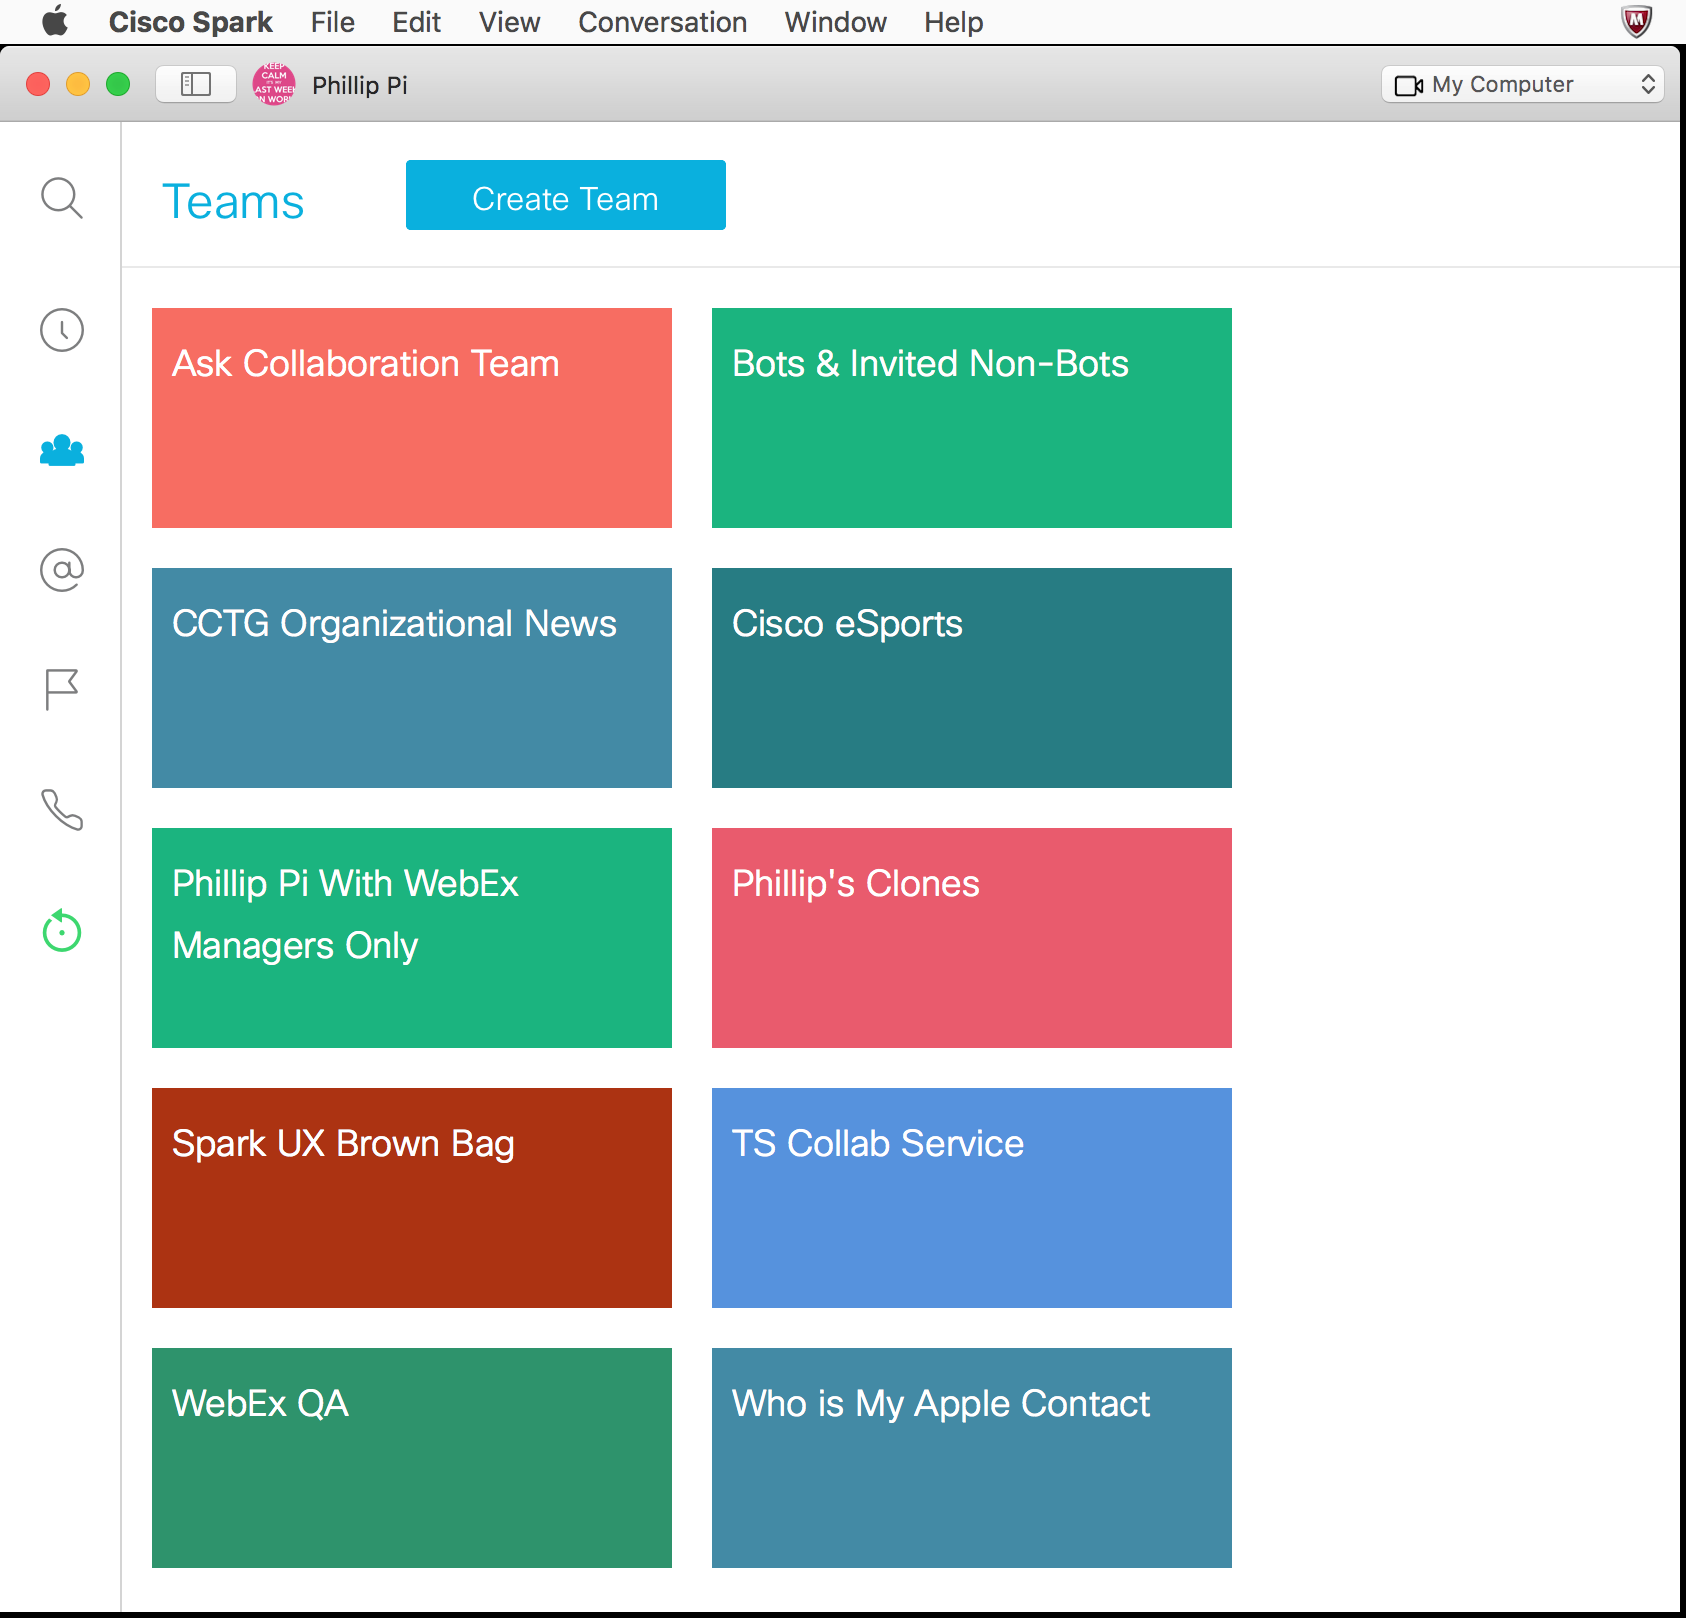Open the Cisco eSports team
This screenshot has width=1686, height=1618.
point(971,678)
